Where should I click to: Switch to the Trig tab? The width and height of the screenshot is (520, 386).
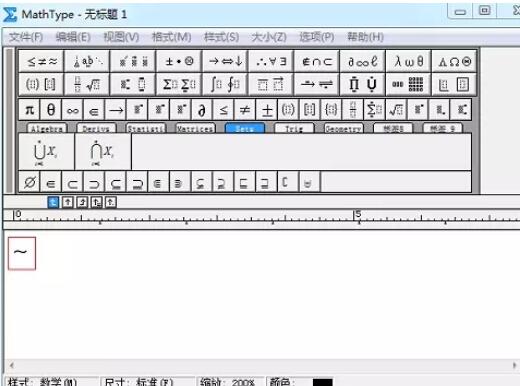click(294, 128)
